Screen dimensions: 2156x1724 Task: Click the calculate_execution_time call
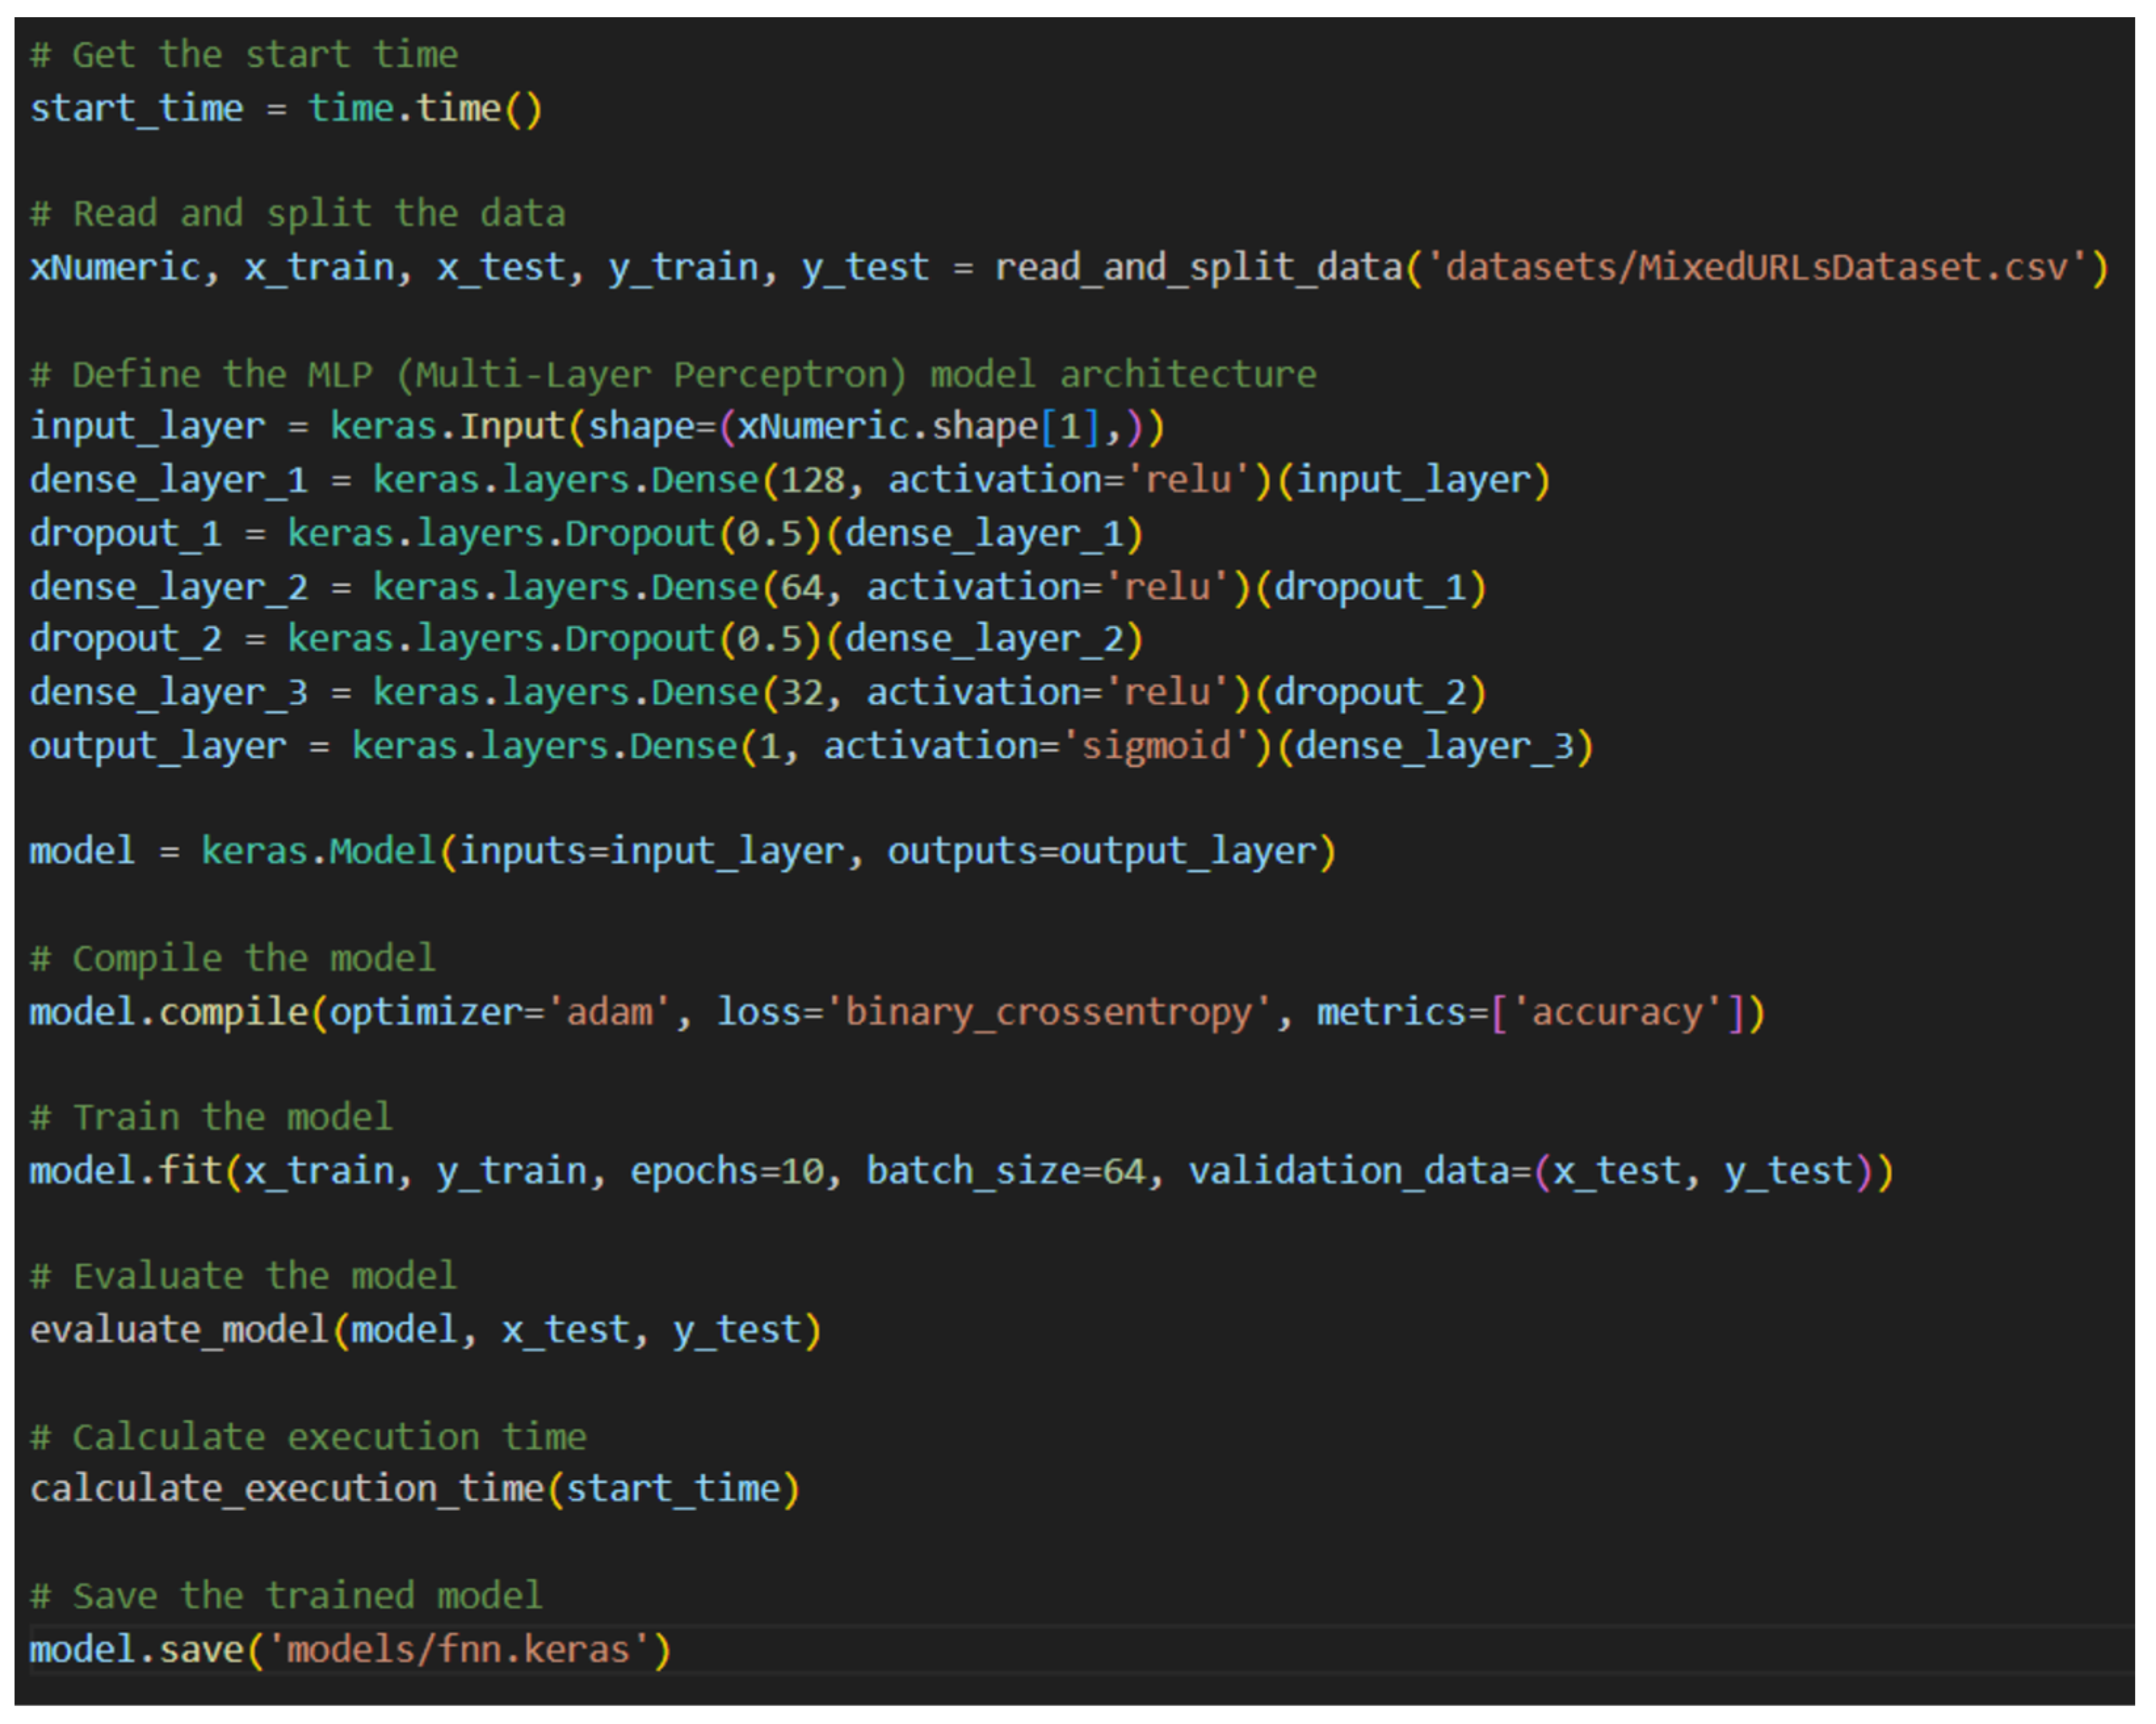pos(286,1489)
